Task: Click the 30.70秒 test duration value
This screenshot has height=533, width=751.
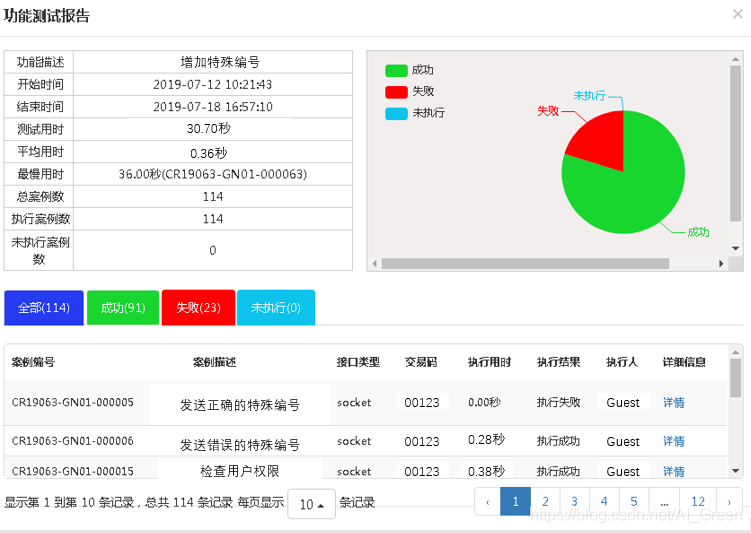Action: [x=208, y=128]
